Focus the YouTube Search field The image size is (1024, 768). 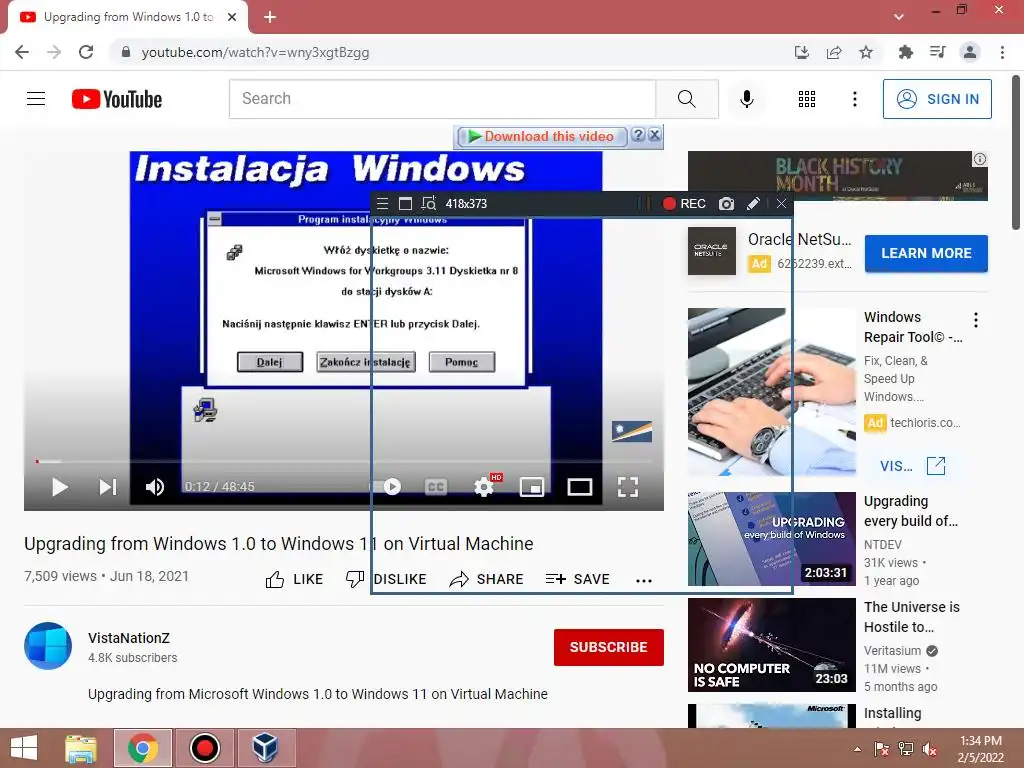point(443,99)
